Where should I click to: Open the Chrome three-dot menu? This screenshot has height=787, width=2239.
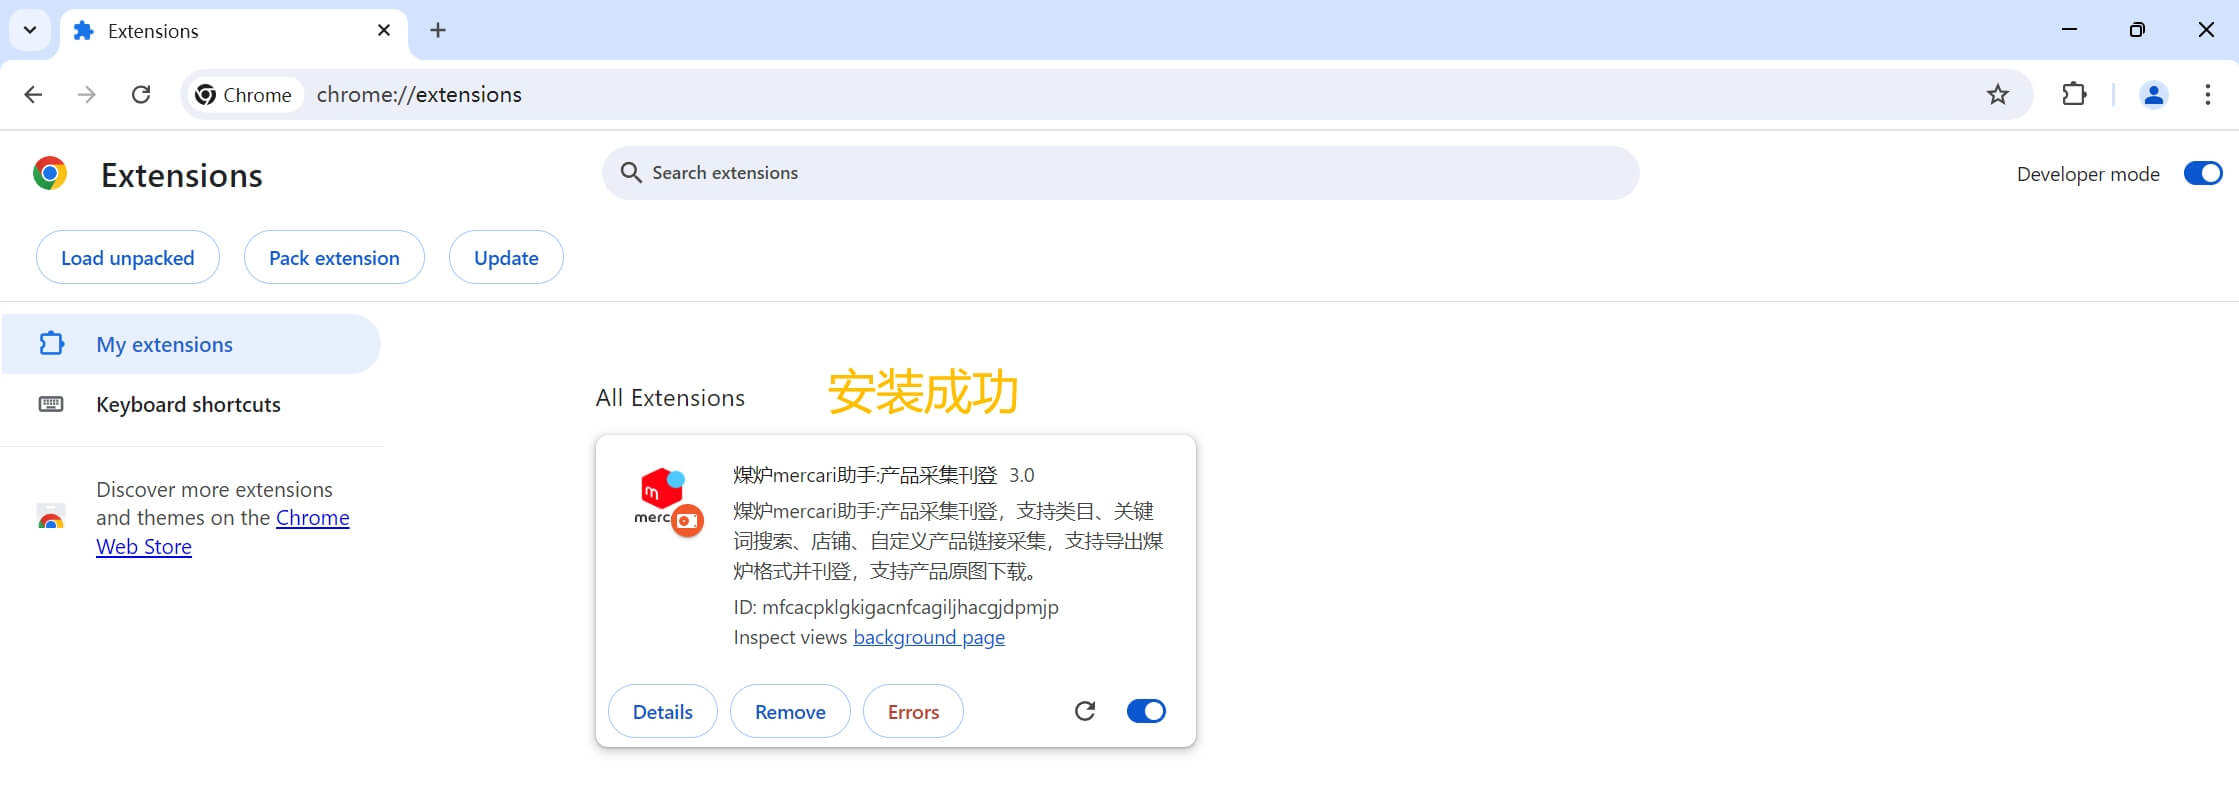(x=2207, y=94)
